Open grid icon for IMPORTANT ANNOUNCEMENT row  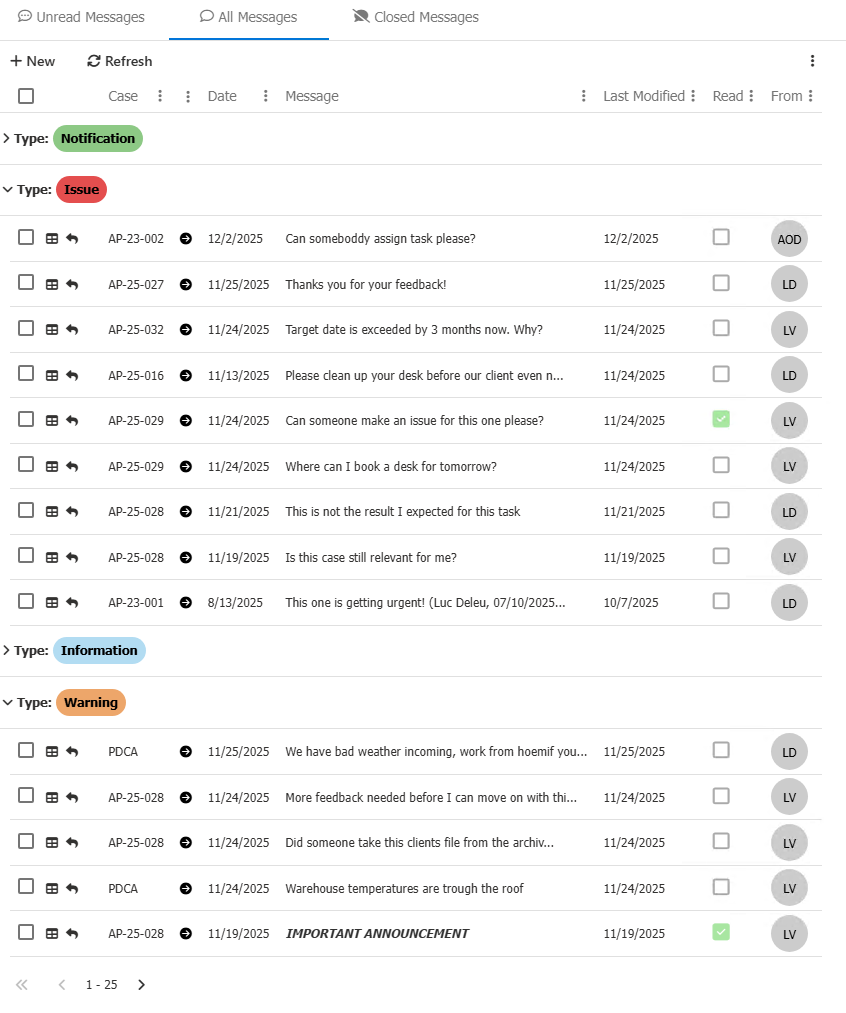coord(52,934)
